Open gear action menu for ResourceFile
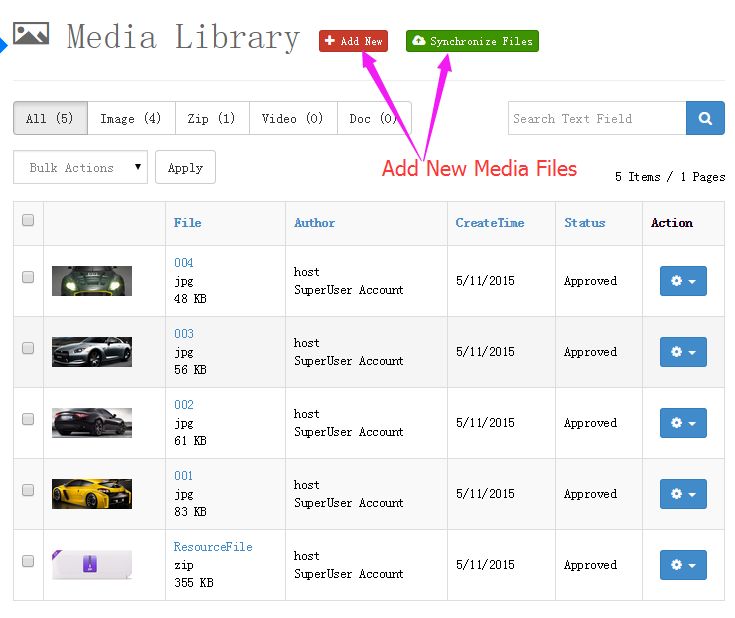This screenshot has width=735, height=618. [683, 565]
